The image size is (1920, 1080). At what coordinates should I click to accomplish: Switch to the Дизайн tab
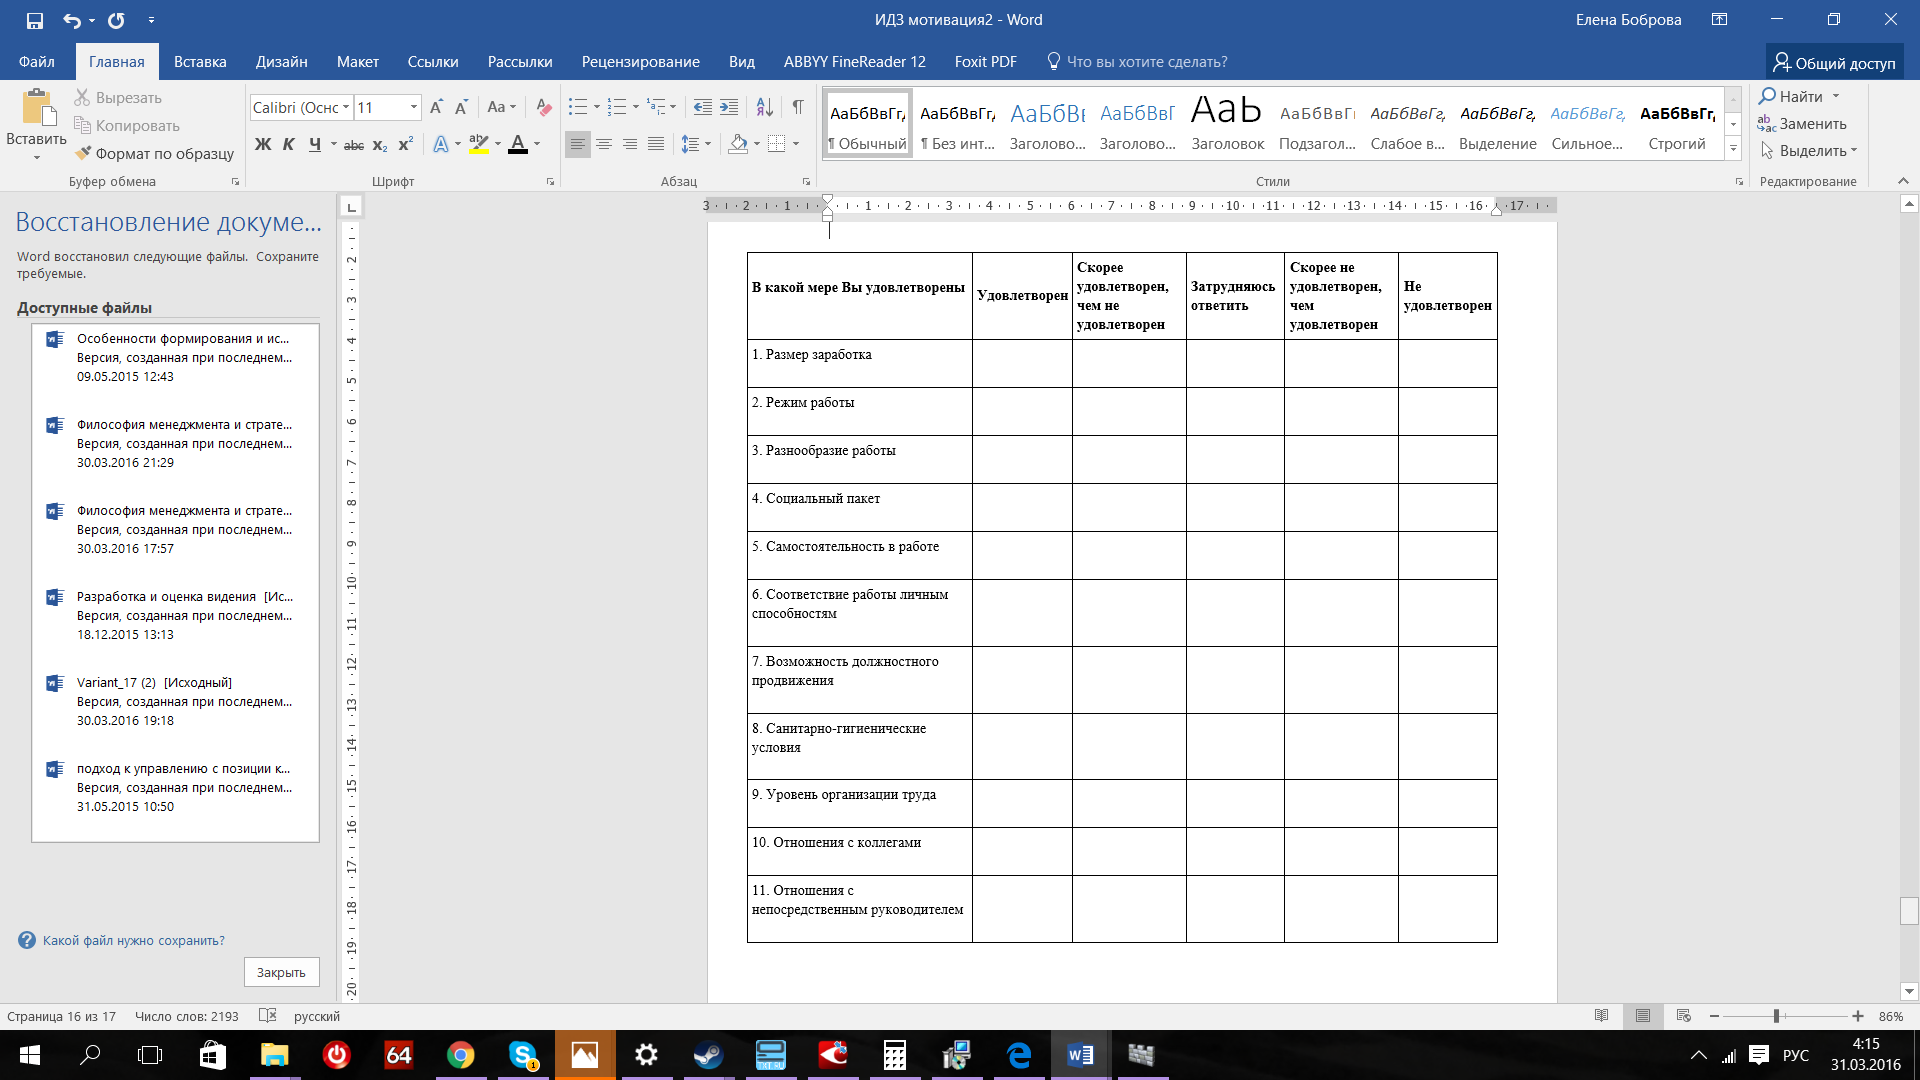pos(281,62)
